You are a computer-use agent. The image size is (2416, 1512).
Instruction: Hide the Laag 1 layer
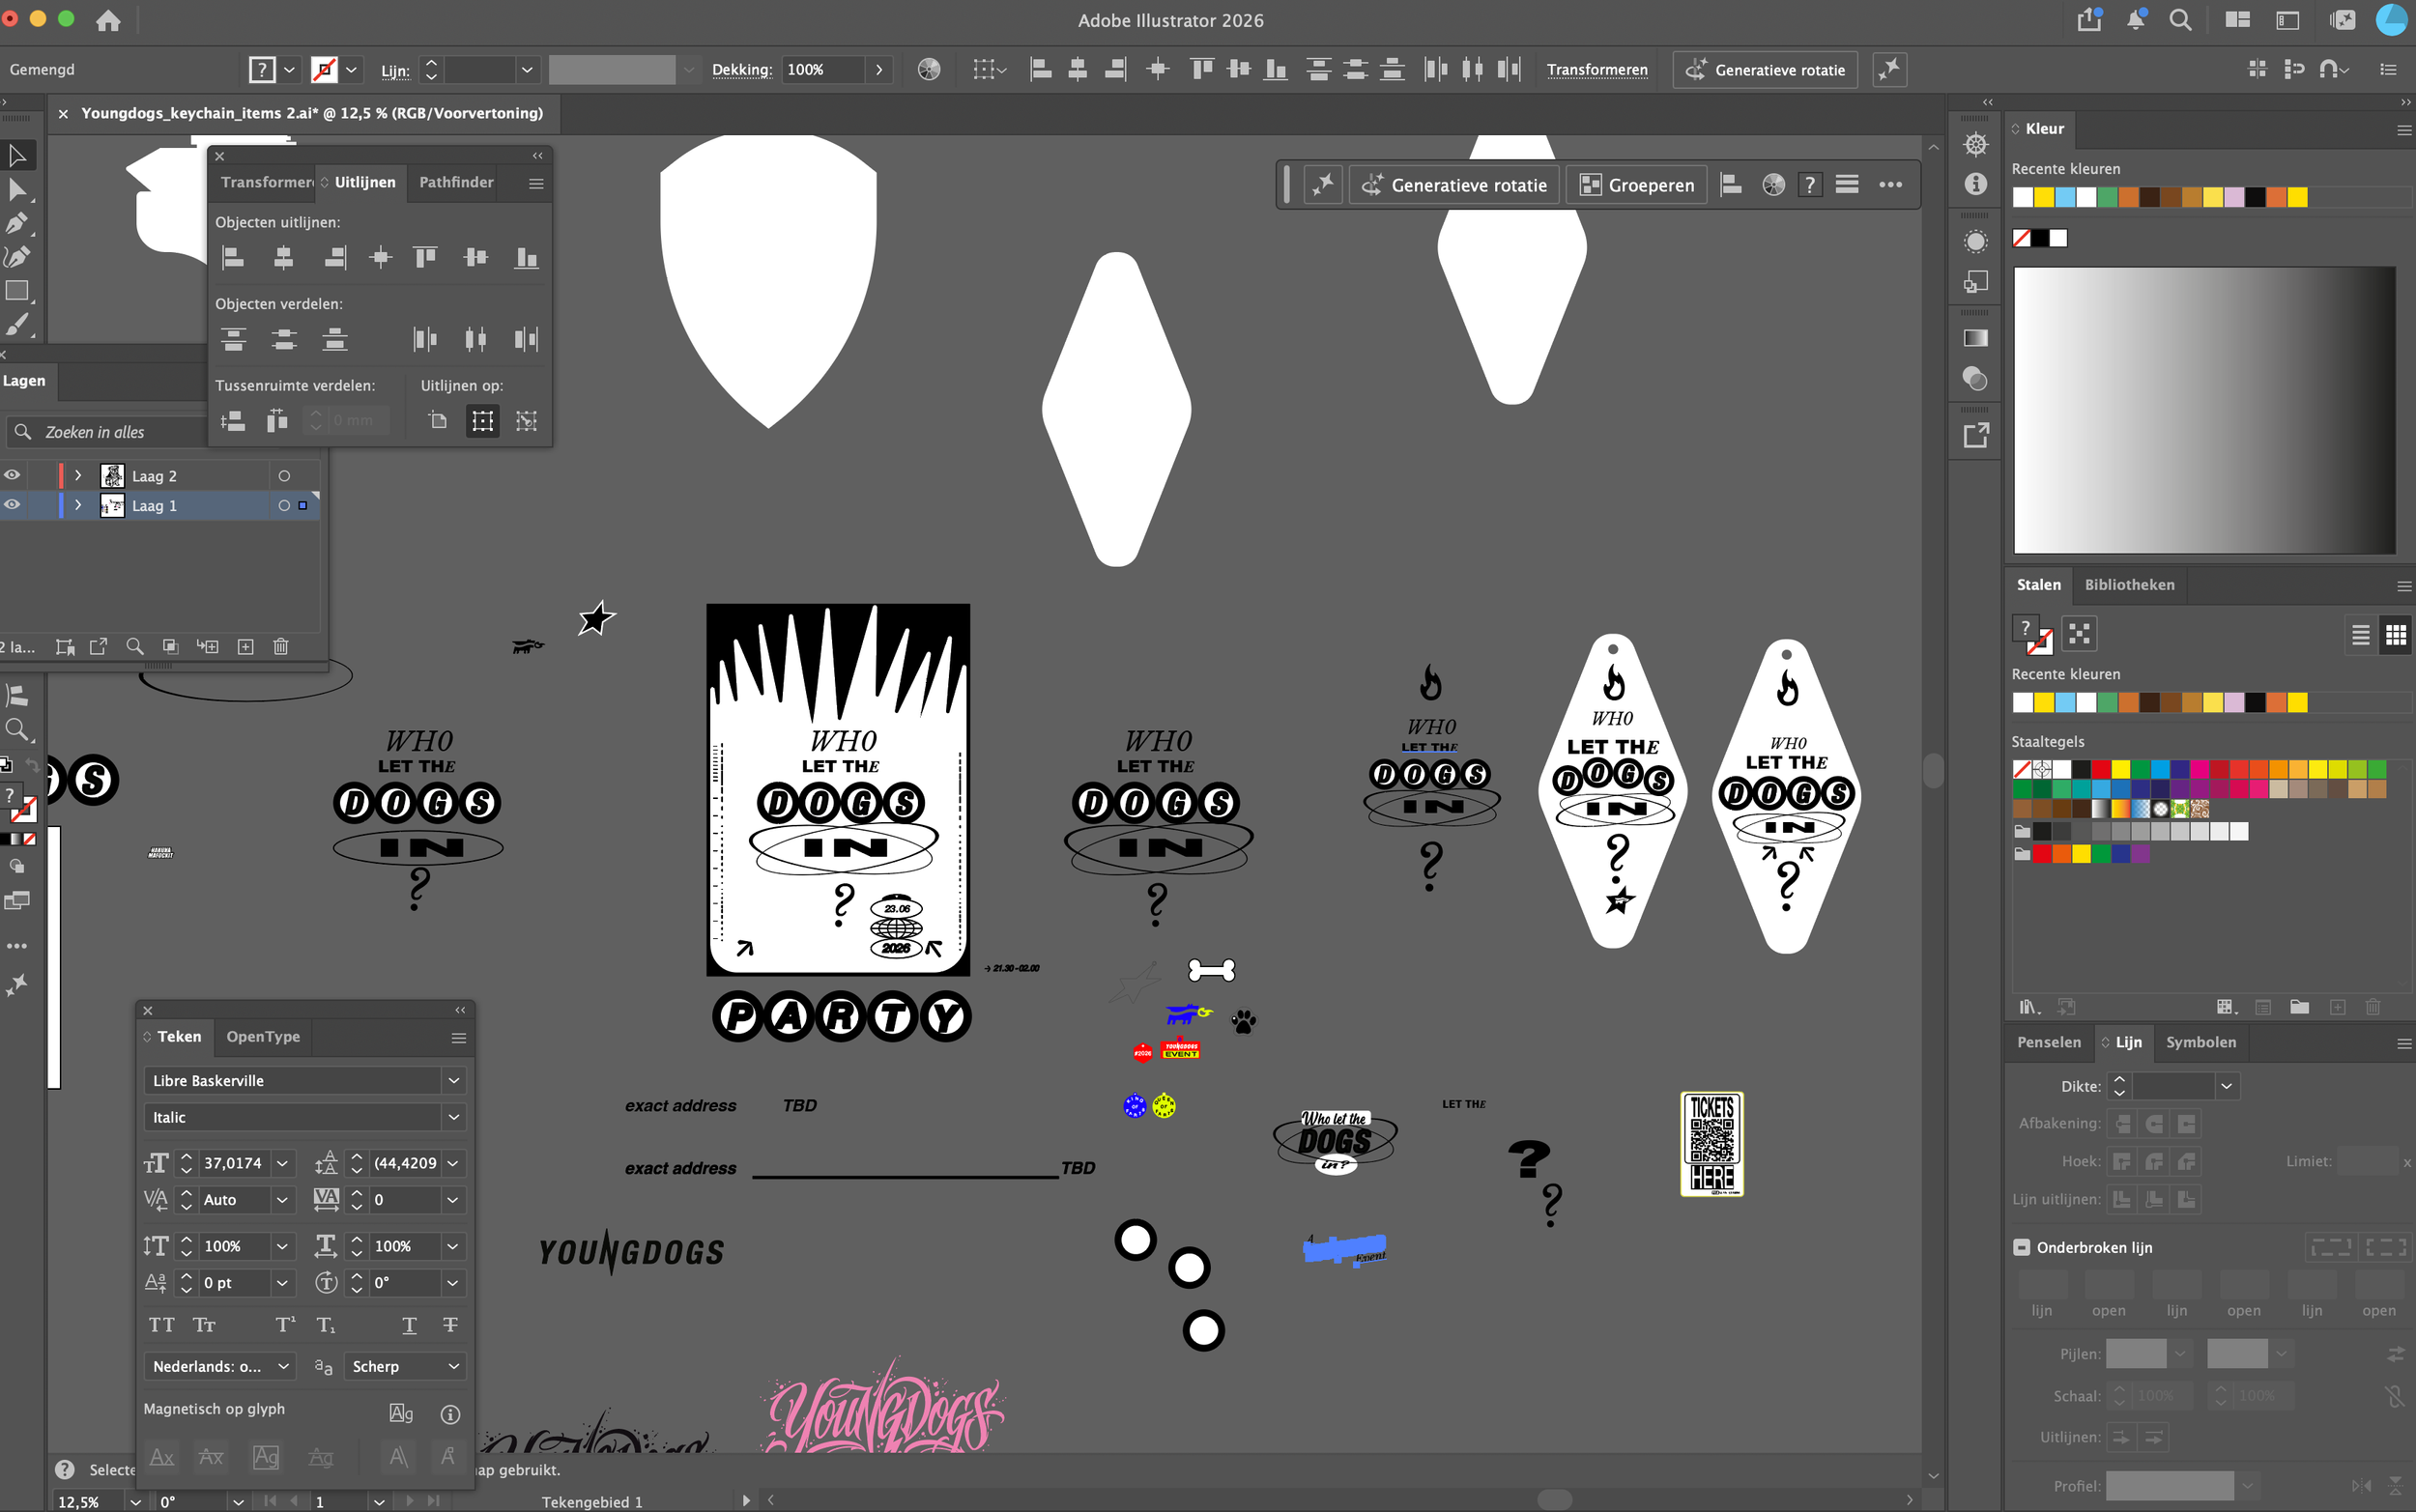coord(12,505)
